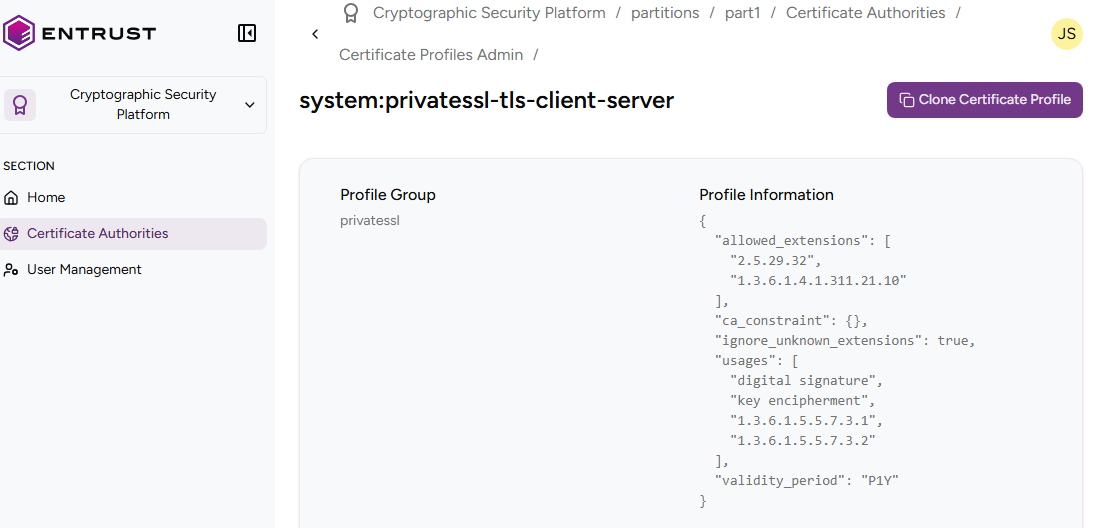Navigate to the partitions breadcrumb link
1098x528 pixels.
[665, 13]
